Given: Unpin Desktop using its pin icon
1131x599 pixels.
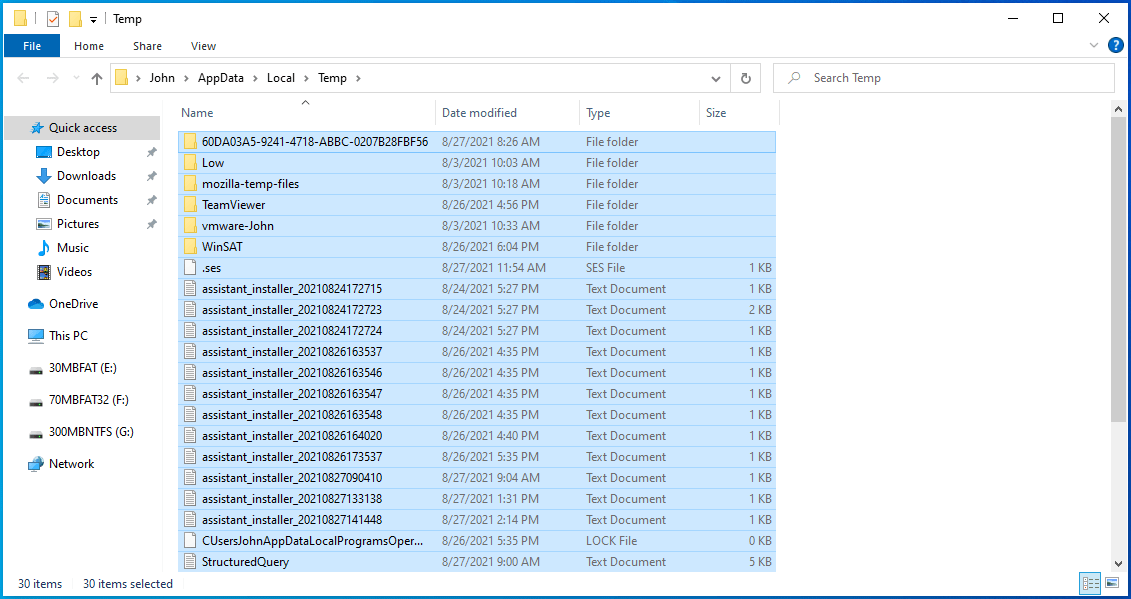Looking at the screenshot, I should [x=151, y=152].
